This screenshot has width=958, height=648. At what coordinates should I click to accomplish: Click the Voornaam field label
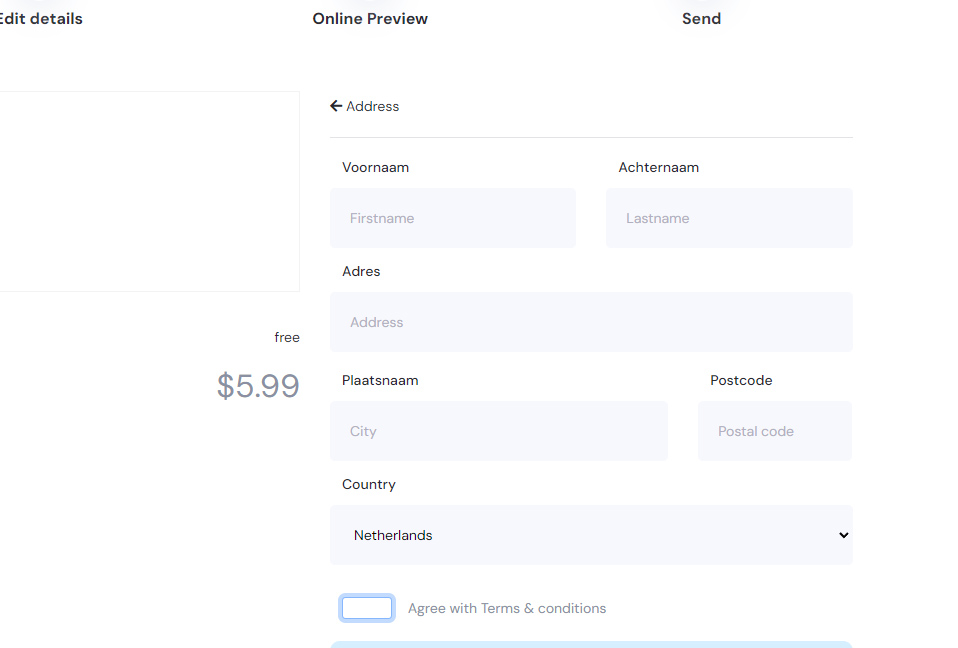(375, 167)
